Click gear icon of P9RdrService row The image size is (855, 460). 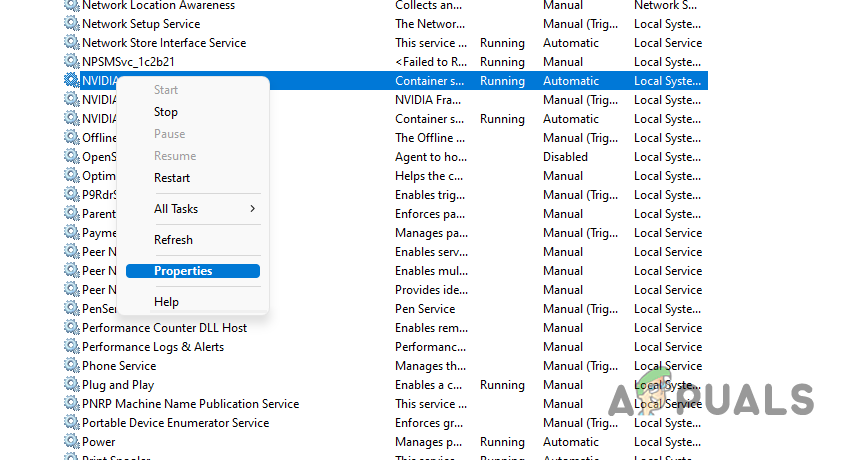click(71, 195)
